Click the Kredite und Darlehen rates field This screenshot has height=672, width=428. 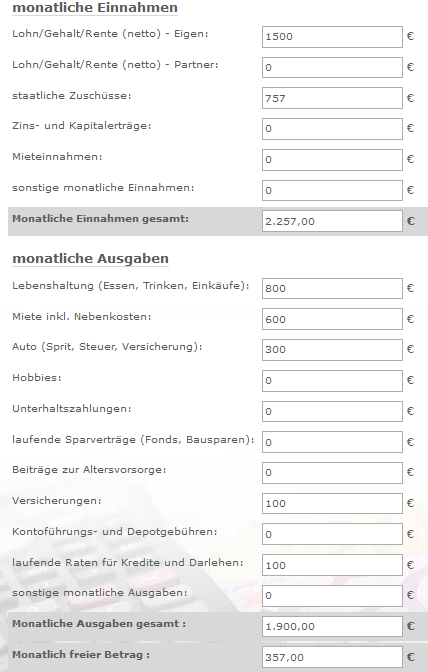332,565
